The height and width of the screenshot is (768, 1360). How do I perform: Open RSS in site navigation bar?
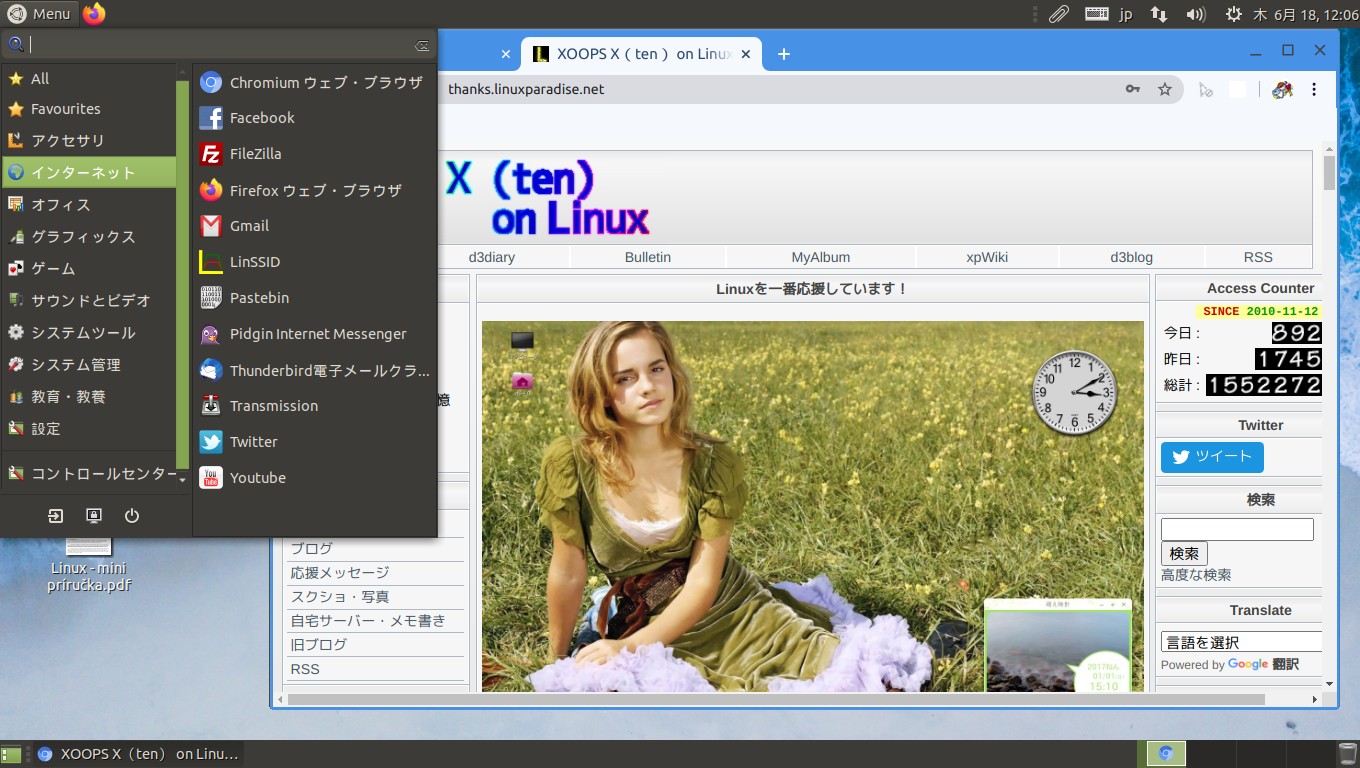point(1258,257)
